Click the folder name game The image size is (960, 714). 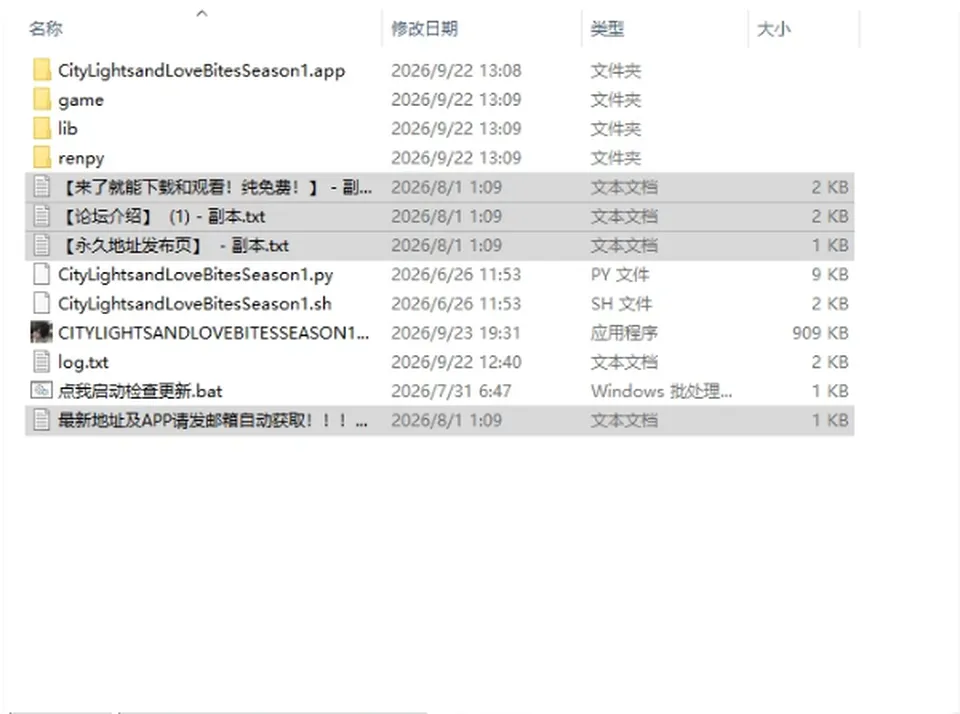click(x=81, y=100)
